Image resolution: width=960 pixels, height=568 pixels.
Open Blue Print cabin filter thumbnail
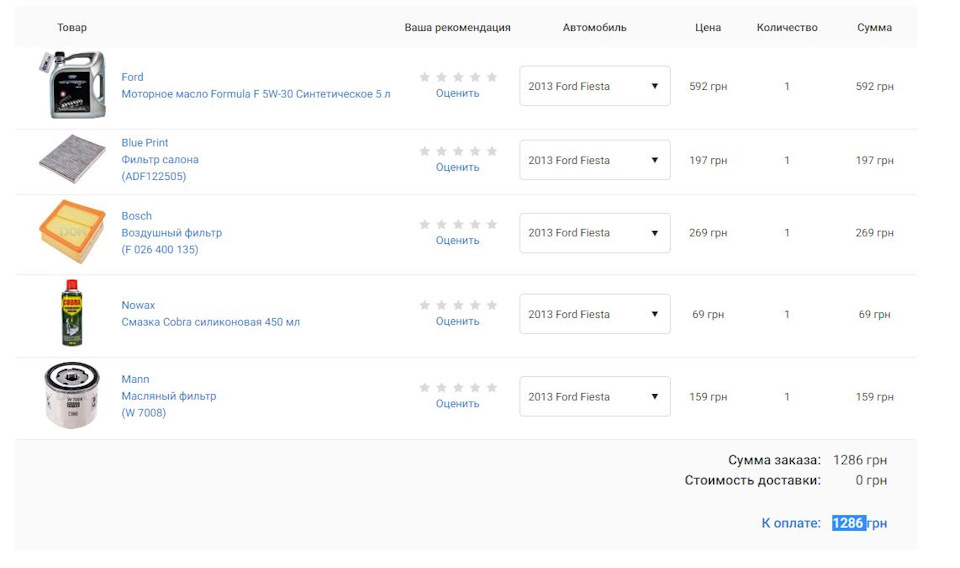coord(72,159)
